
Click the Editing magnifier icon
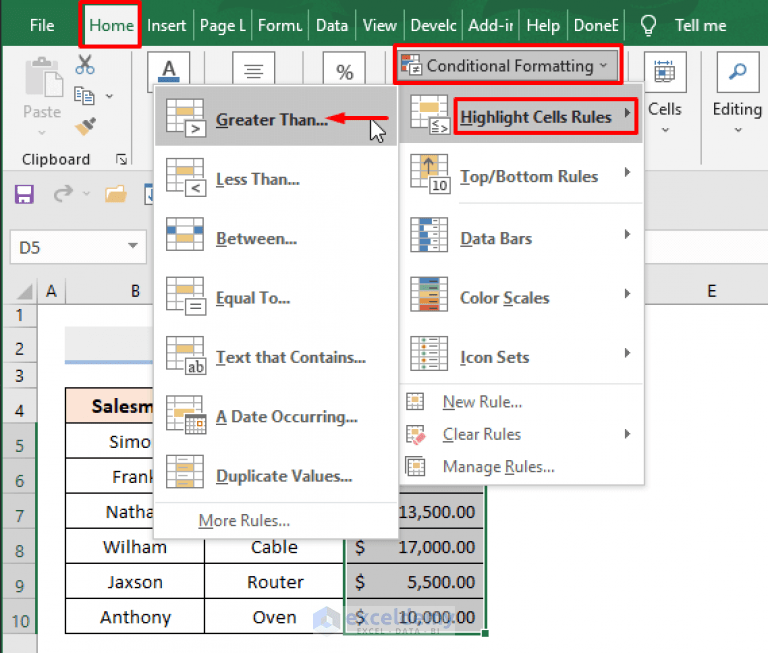(x=738, y=73)
